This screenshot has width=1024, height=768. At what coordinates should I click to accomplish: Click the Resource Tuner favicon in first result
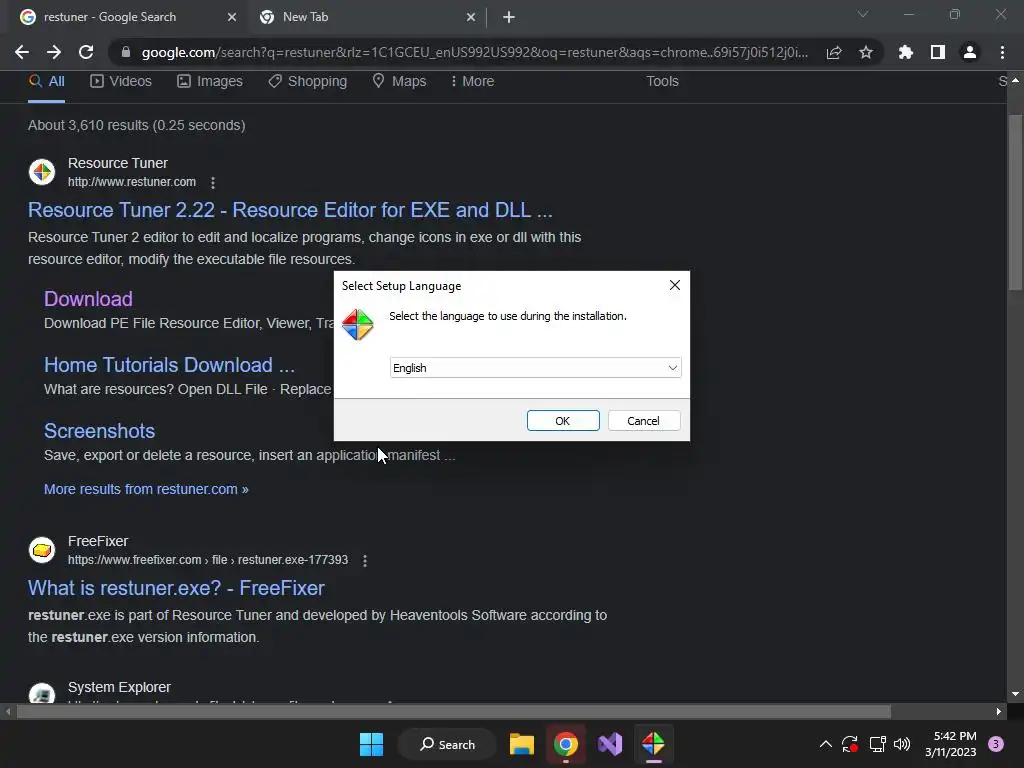click(42, 172)
